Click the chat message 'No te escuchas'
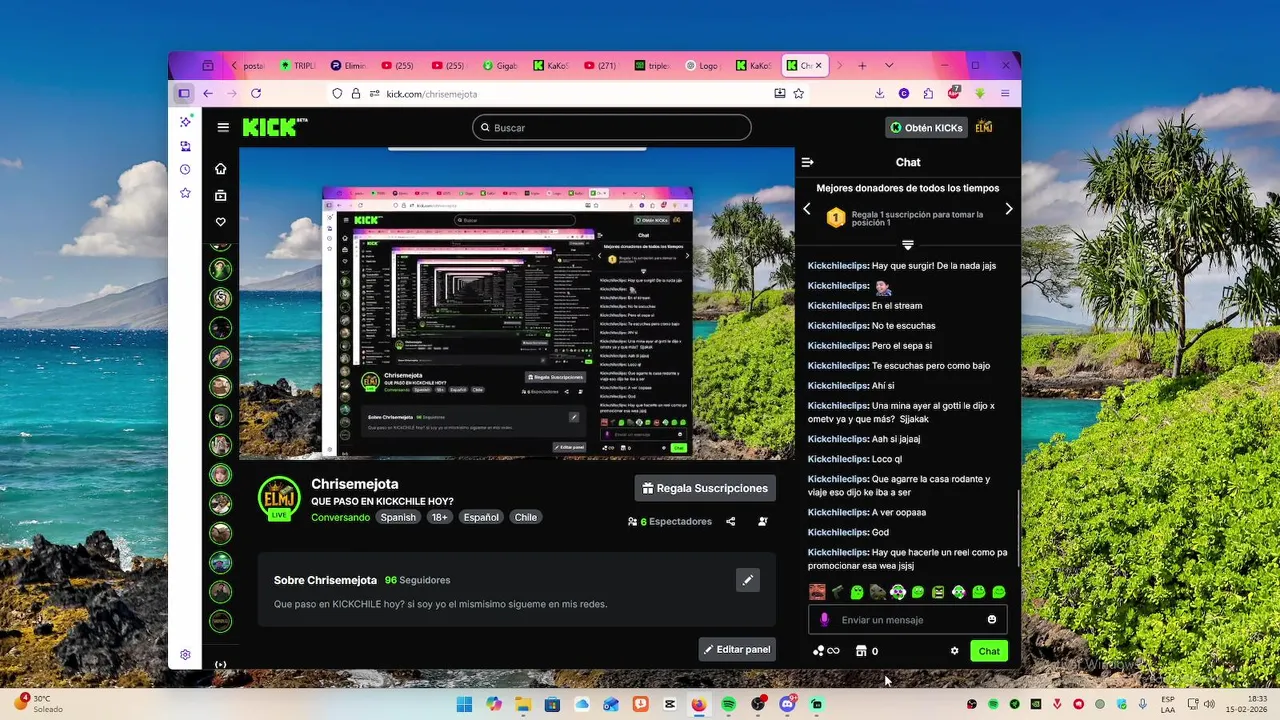 [904, 326]
